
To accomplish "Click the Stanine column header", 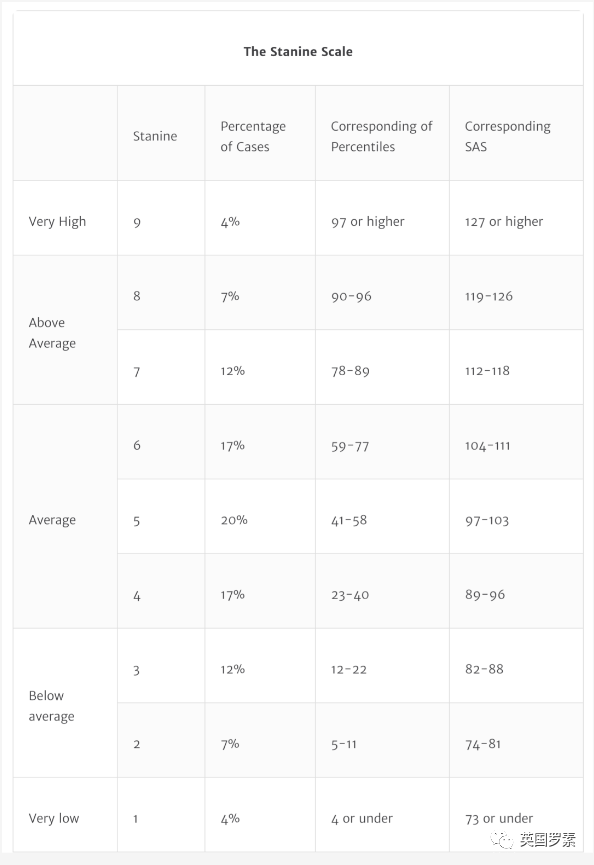I will click(155, 136).
